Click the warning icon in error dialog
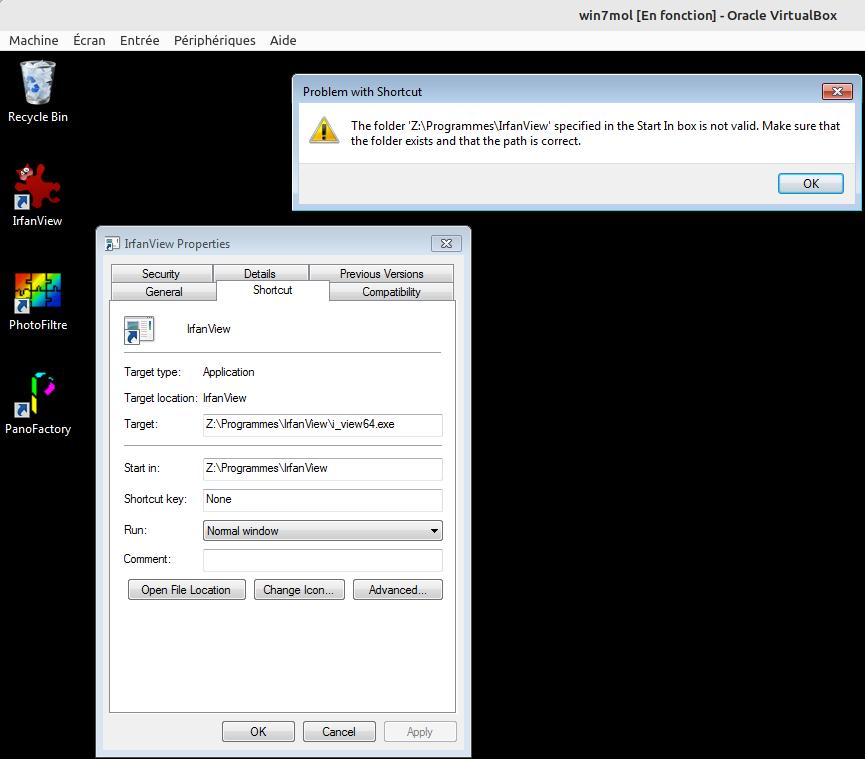This screenshot has width=865, height=759. (323, 131)
